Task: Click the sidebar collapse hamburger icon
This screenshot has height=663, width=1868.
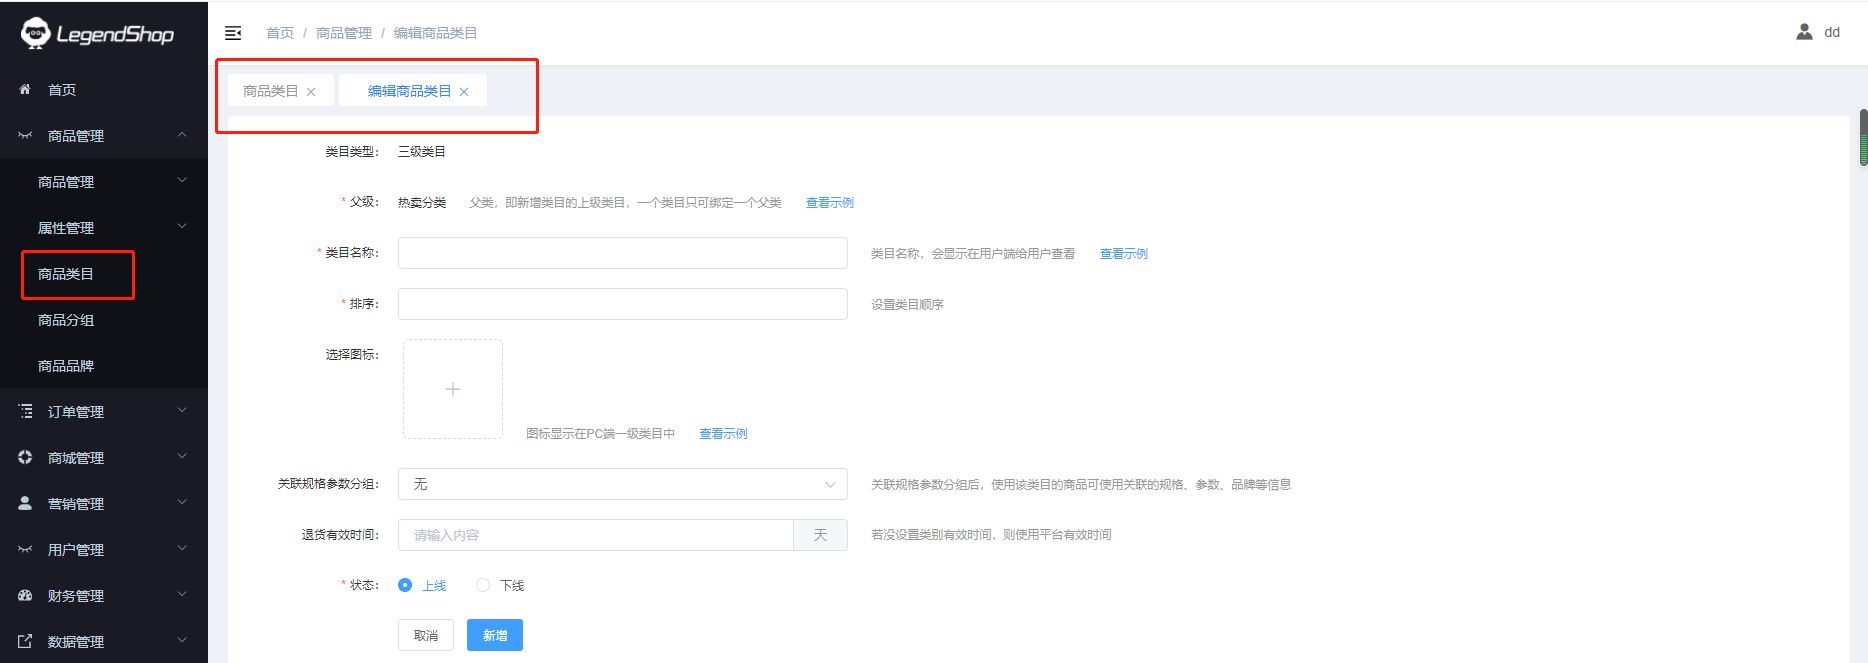Action: click(x=233, y=33)
